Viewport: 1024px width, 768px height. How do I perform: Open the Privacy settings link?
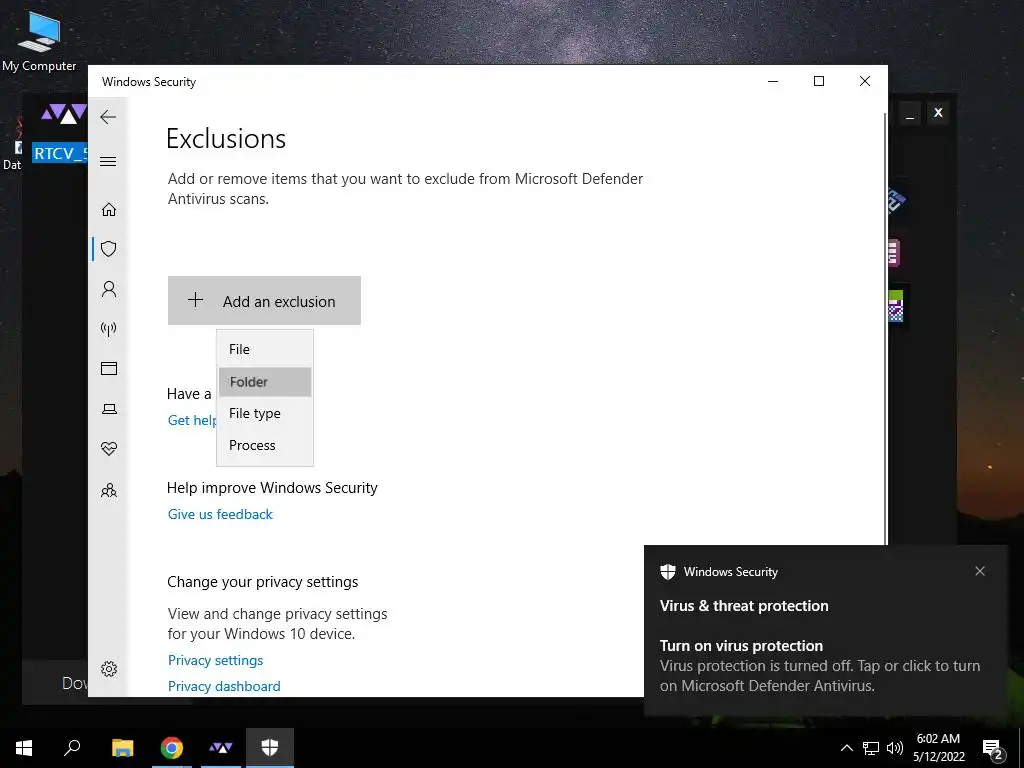216,660
